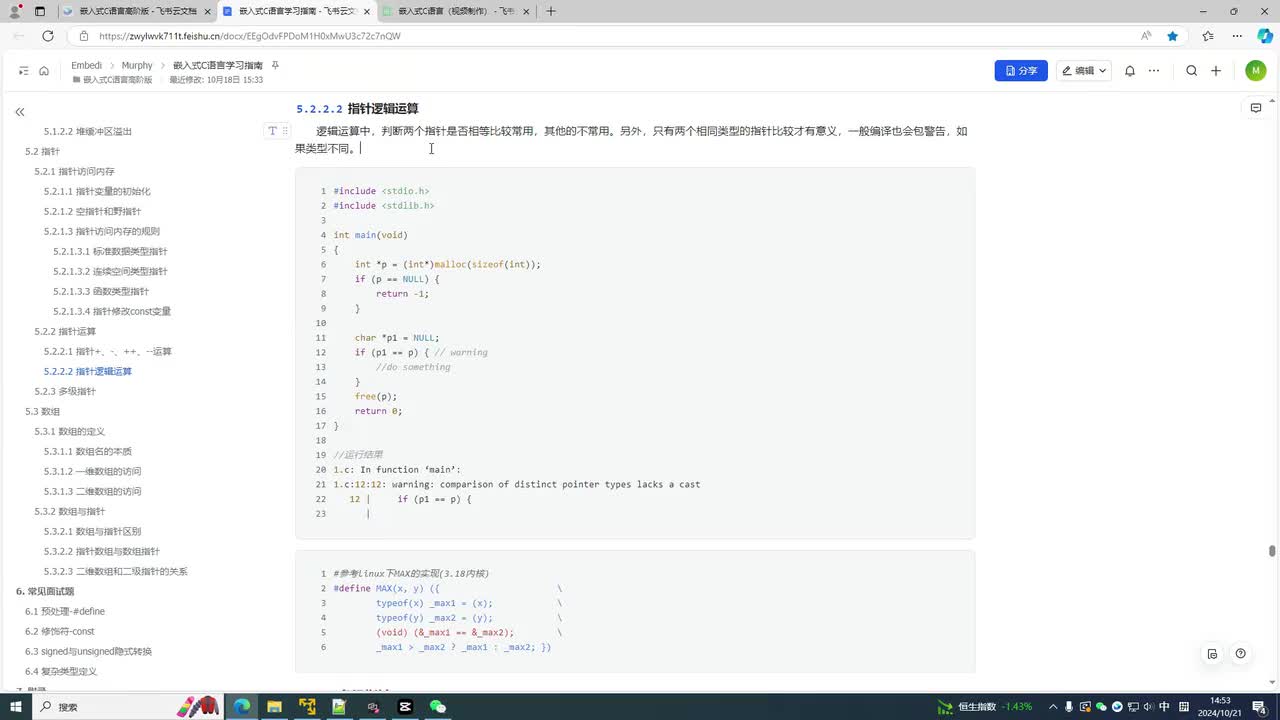Go to outline item 5.2 指针
1280x720 pixels.
point(43,151)
